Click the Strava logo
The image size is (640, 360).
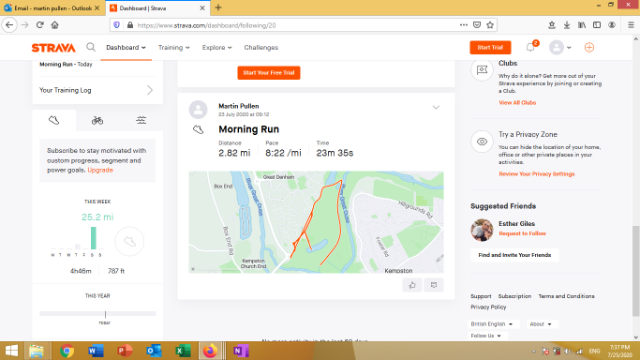click(x=53, y=48)
